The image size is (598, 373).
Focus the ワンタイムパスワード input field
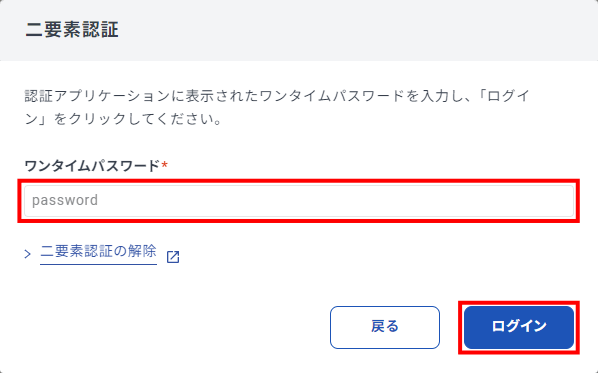click(x=299, y=201)
